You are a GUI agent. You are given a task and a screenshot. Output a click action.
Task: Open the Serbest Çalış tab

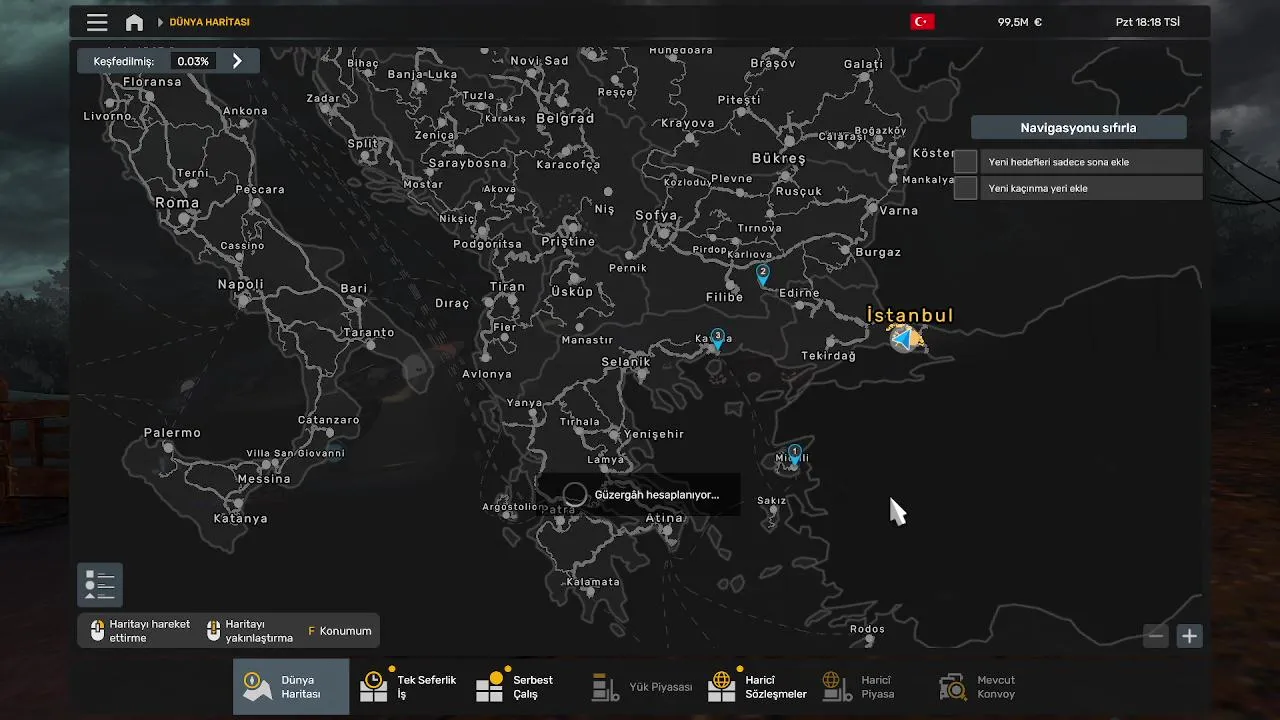tap(524, 687)
